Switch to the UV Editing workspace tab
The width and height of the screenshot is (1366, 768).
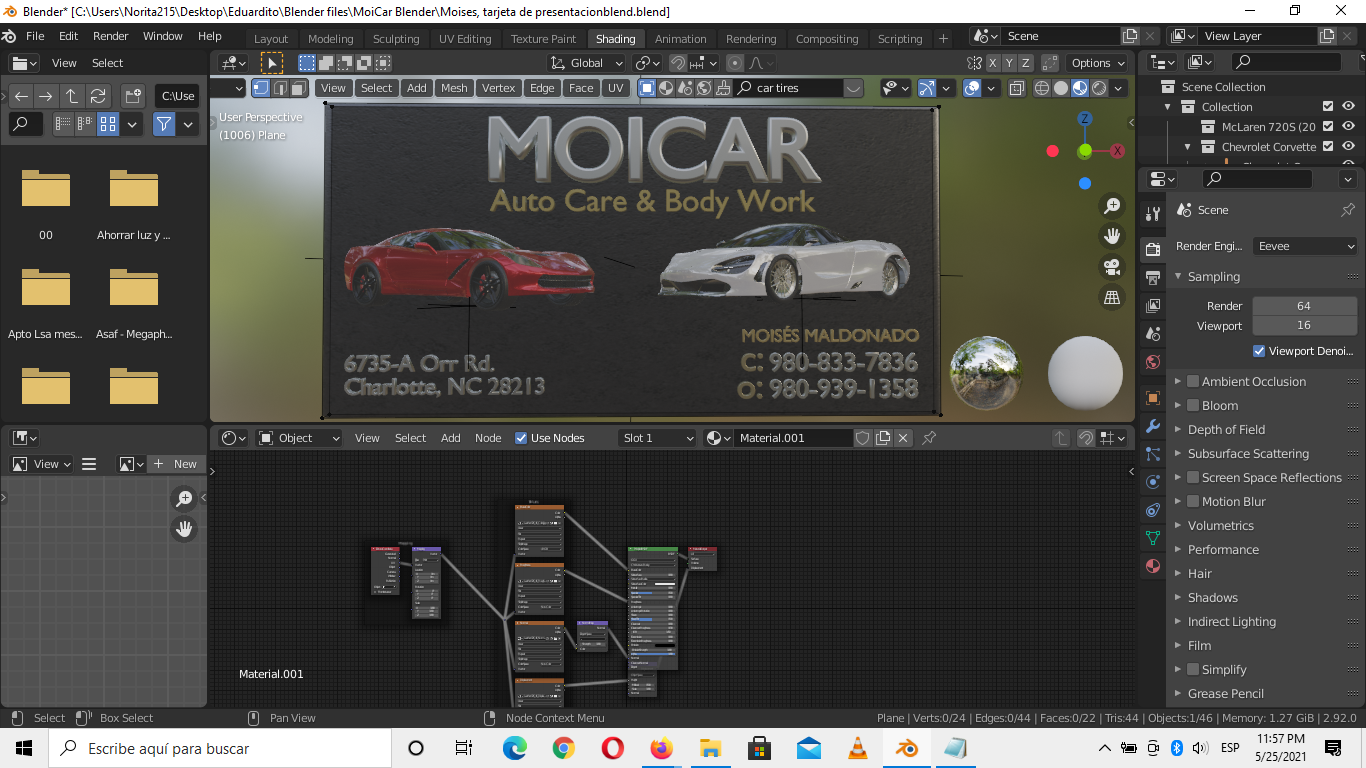click(465, 39)
